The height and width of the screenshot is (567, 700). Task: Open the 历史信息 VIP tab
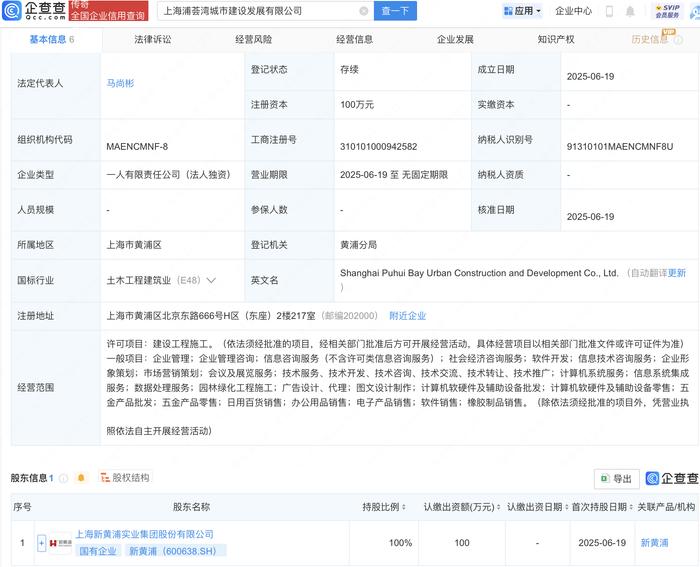(x=650, y=39)
